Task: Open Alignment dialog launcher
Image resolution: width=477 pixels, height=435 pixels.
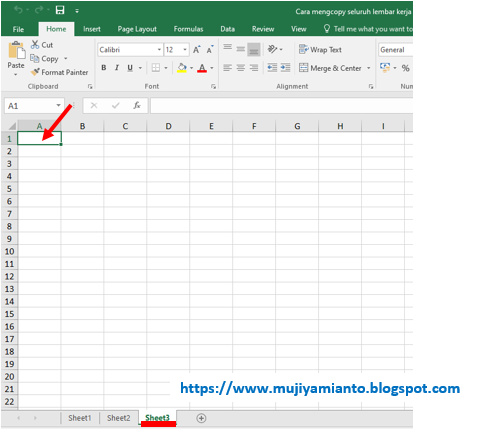Action: coord(371,86)
